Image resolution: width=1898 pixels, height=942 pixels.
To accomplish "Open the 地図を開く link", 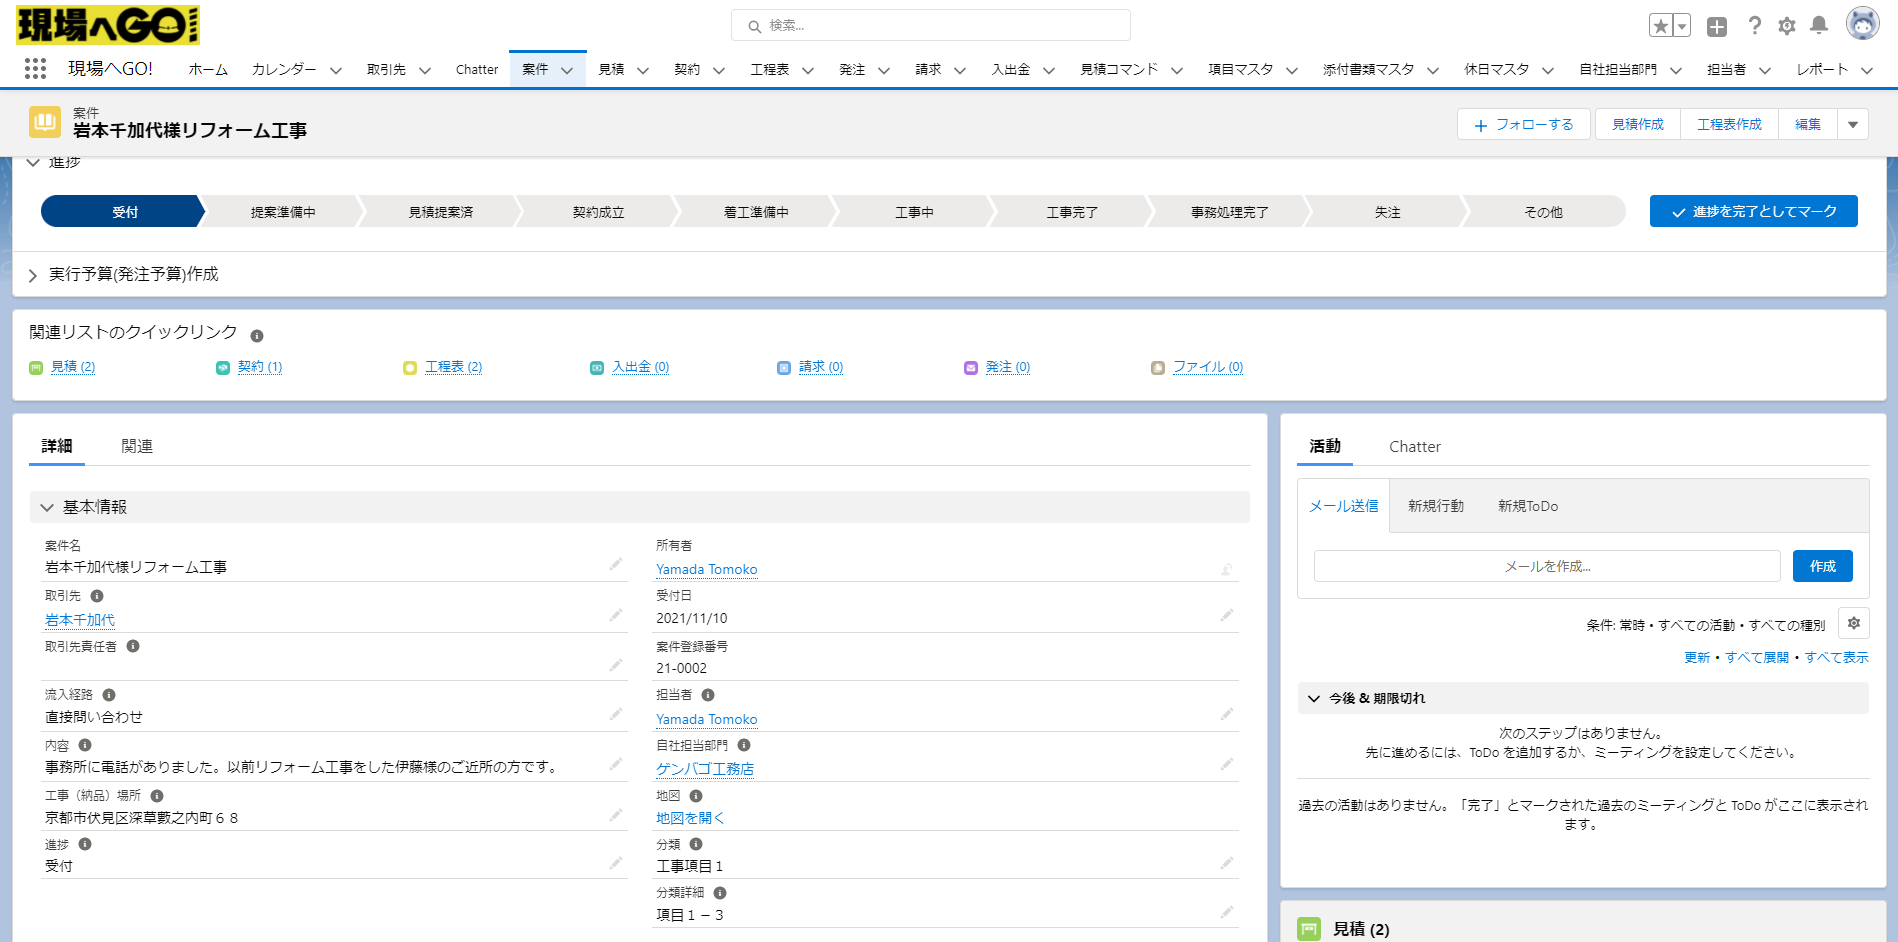I will [x=689, y=817].
